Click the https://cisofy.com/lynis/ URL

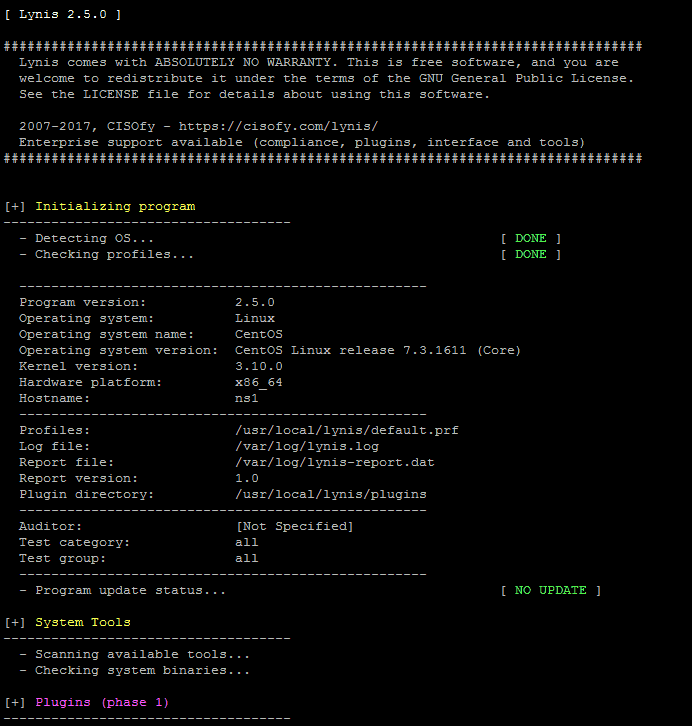click(278, 126)
